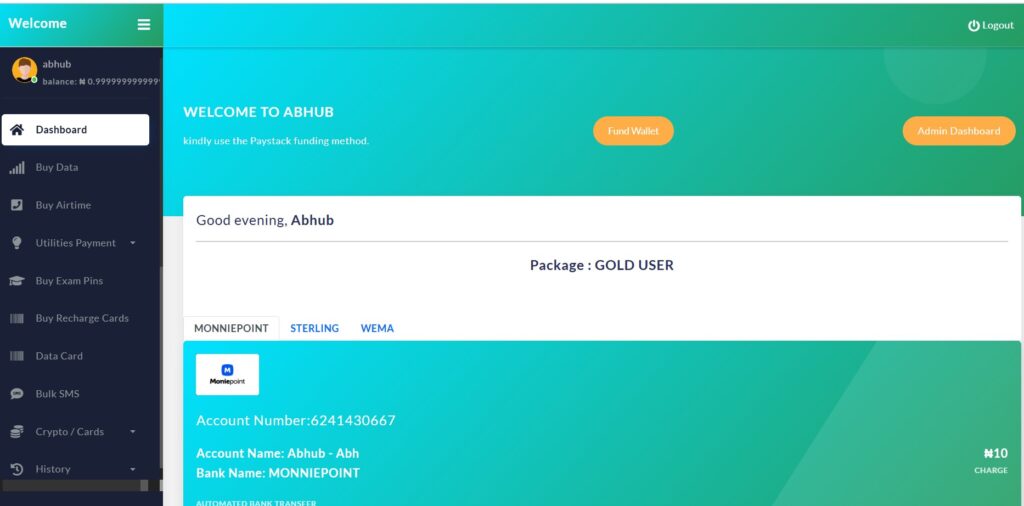Click the History clock icon
Viewport: 1024px width, 506px height.
pos(17,469)
